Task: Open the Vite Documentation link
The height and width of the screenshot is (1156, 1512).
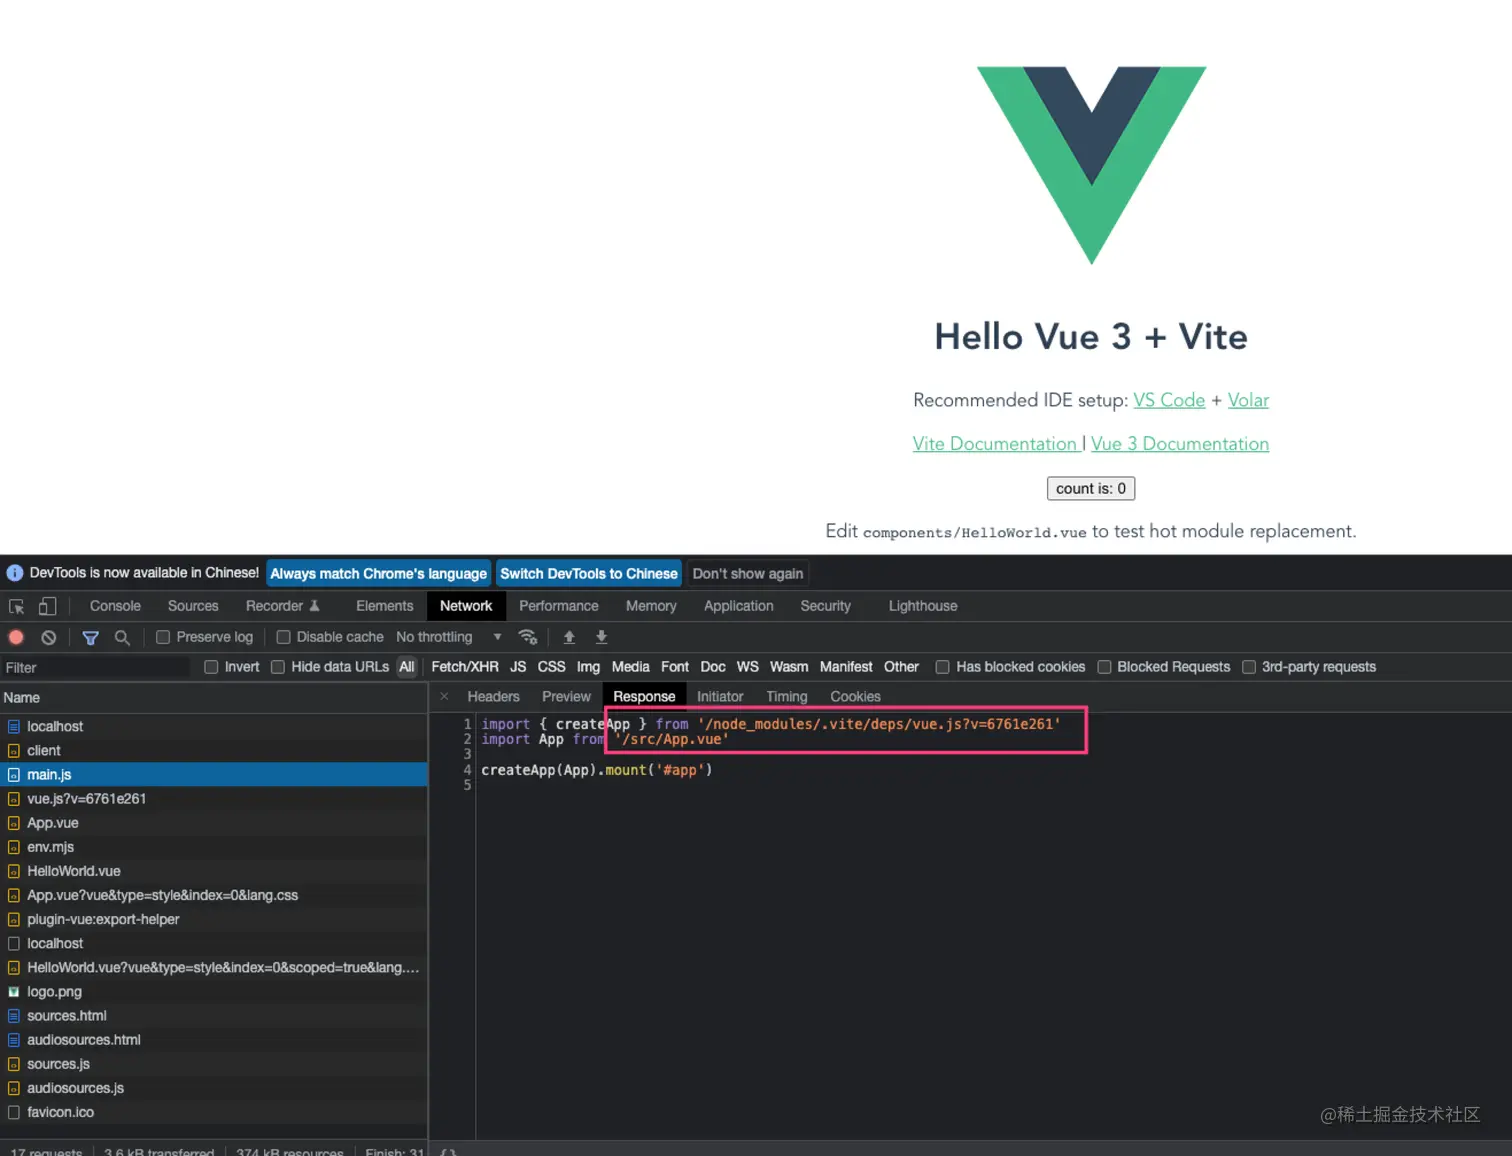Action: pos(995,444)
